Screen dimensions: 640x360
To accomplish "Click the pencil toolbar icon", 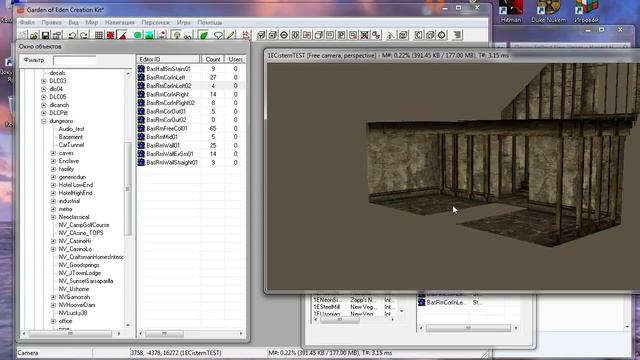I will pos(231,35).
